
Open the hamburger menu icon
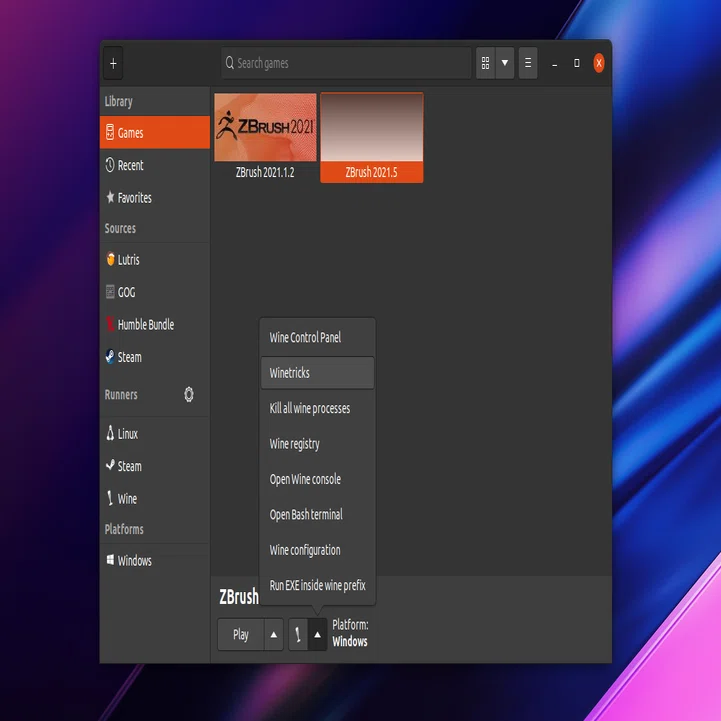(528, 63)
